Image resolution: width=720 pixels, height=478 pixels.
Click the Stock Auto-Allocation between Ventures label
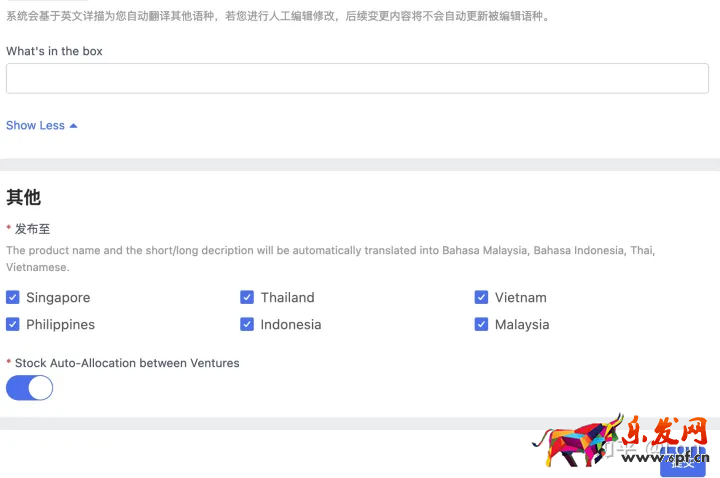[x=127, y=363]
